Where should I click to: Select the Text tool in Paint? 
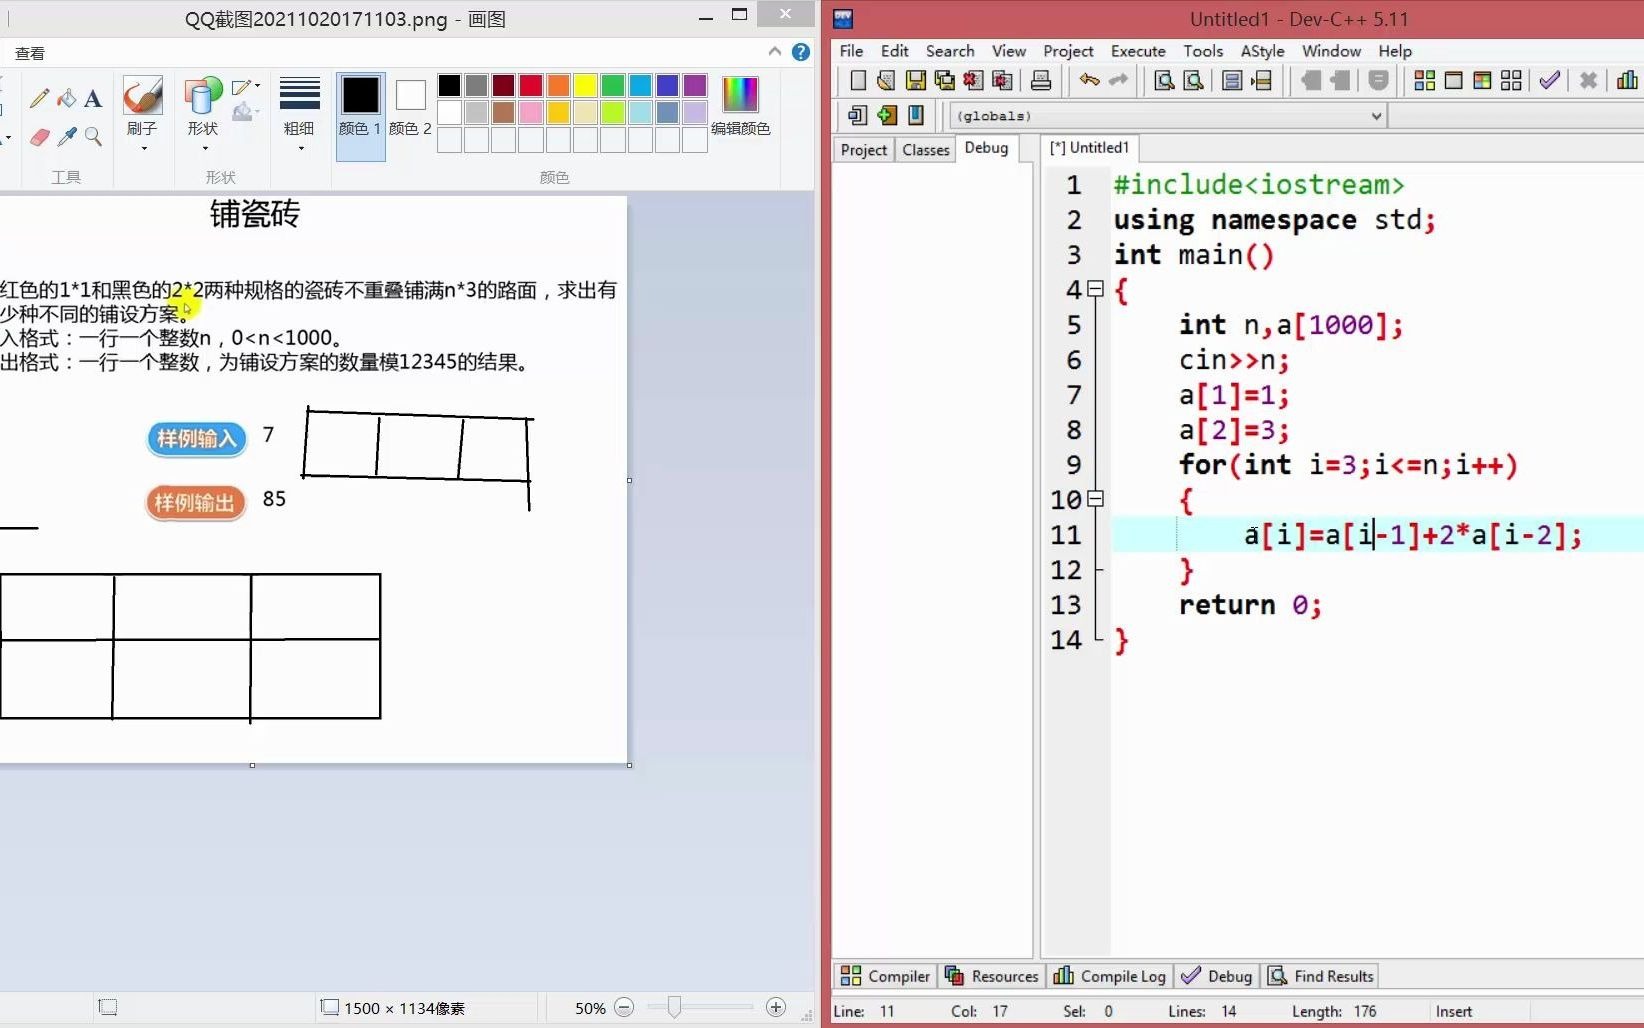[x=94, y=97]
